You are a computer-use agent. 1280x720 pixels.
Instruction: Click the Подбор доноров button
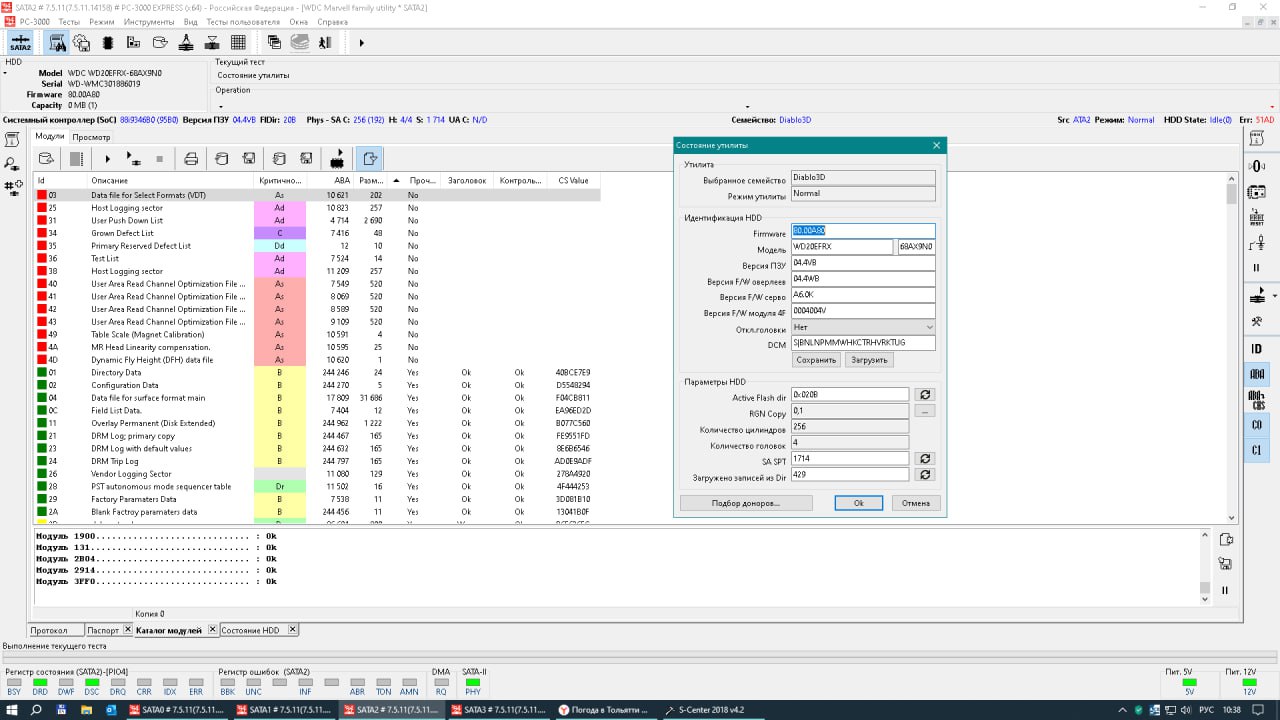[x=746, y=503]
